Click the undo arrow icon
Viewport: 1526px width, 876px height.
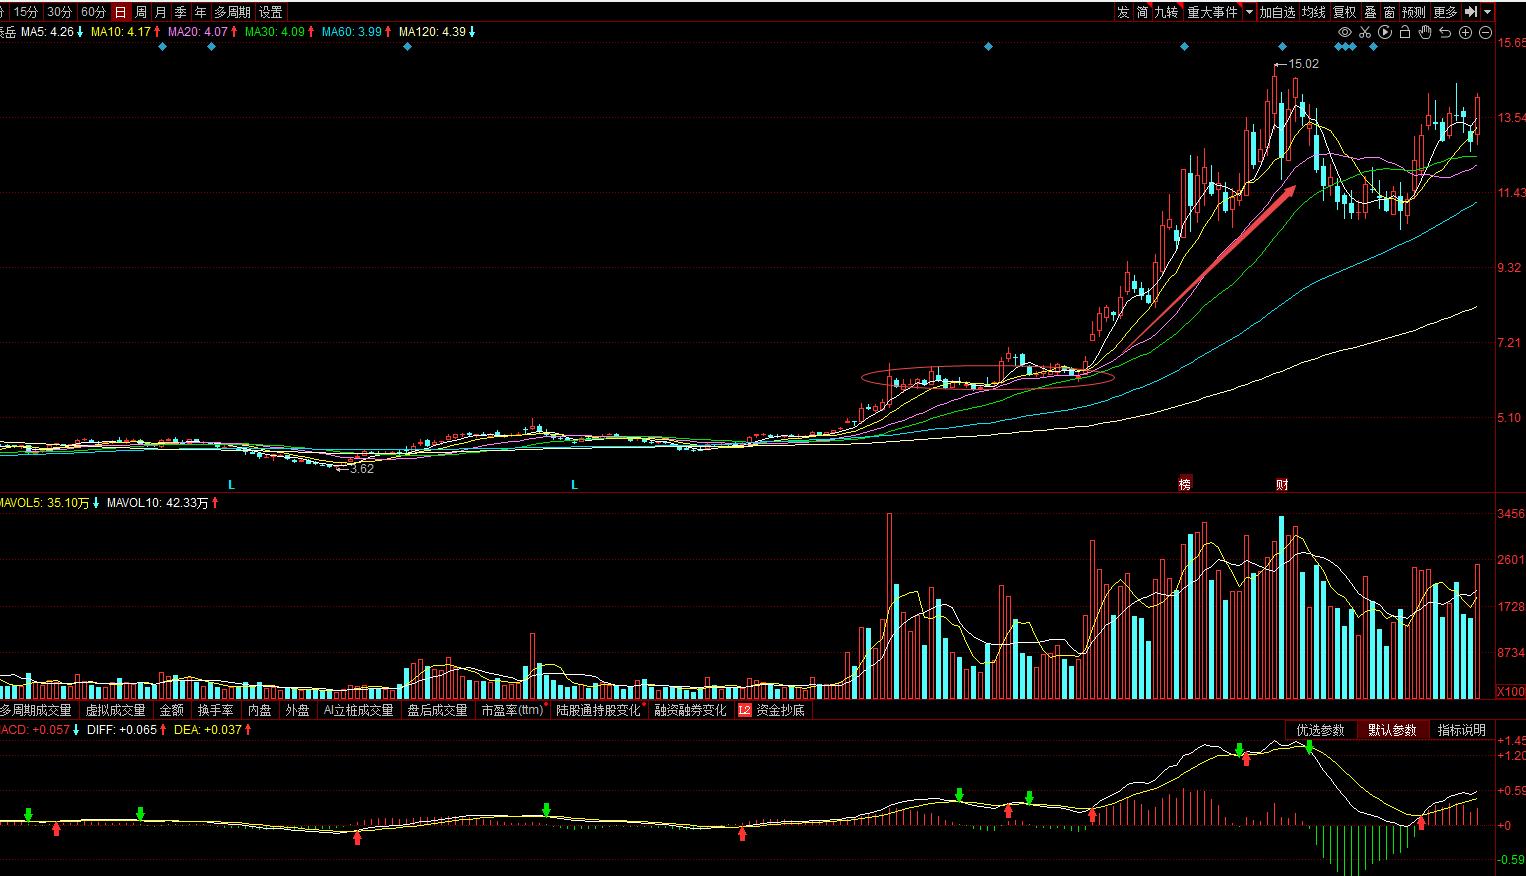click(x=1445, y=32)
